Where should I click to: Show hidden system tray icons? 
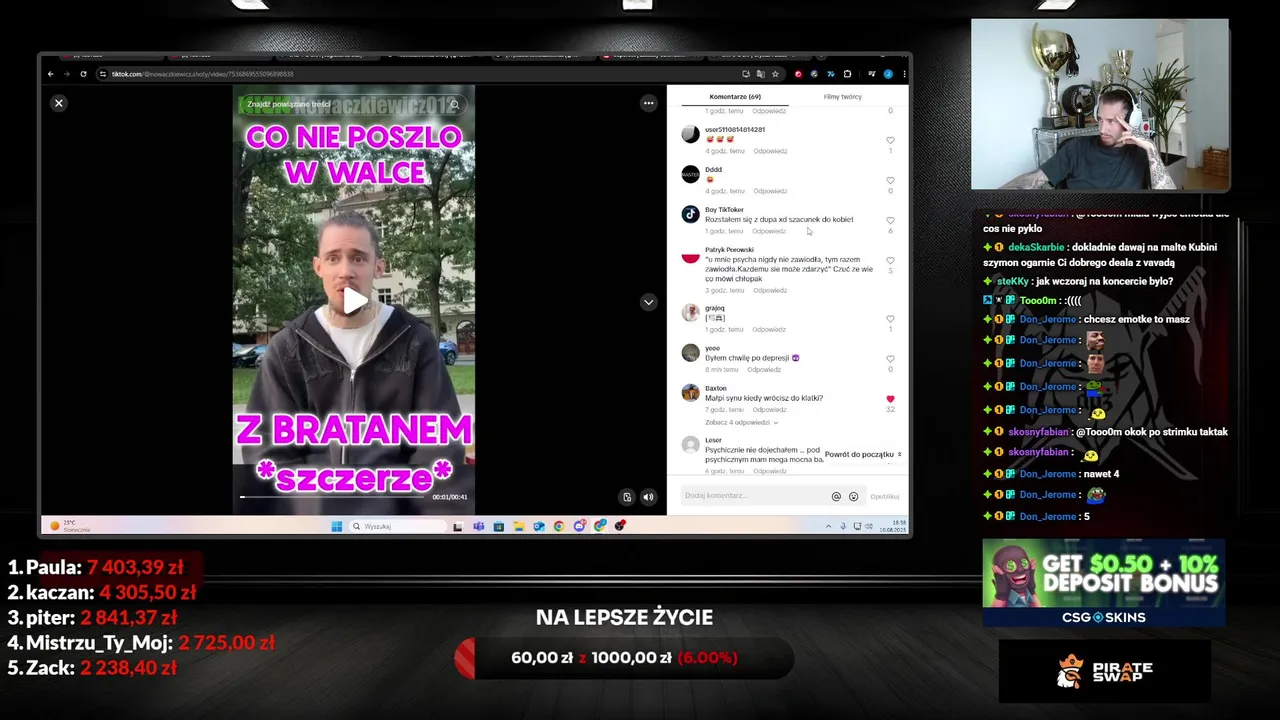[828, 526]
